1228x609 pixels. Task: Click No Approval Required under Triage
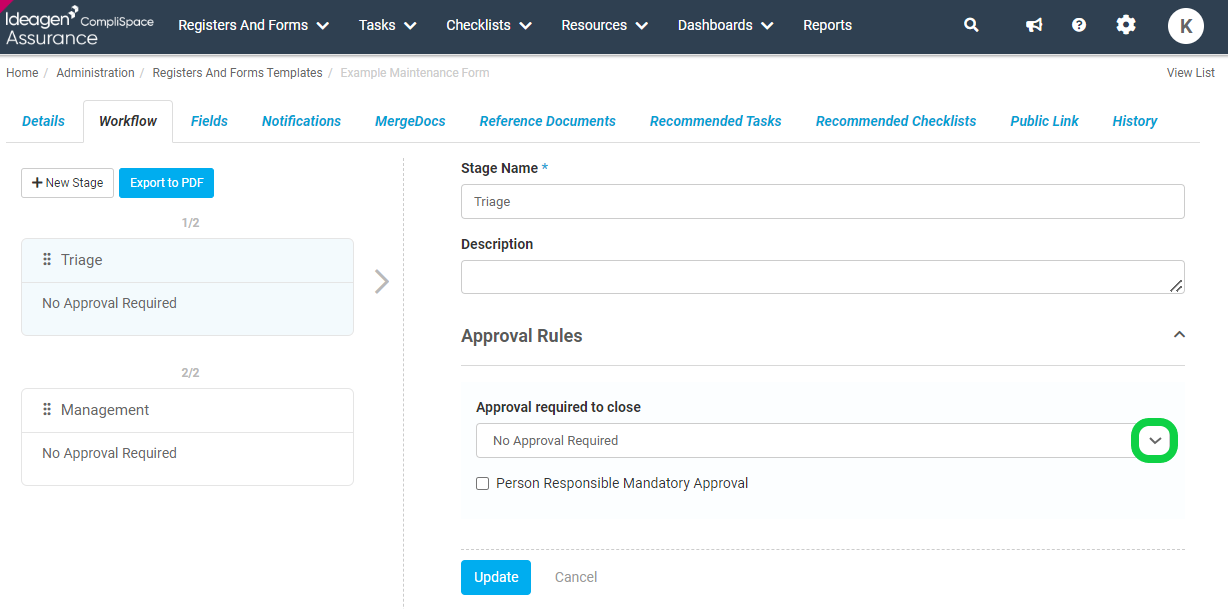109,303
